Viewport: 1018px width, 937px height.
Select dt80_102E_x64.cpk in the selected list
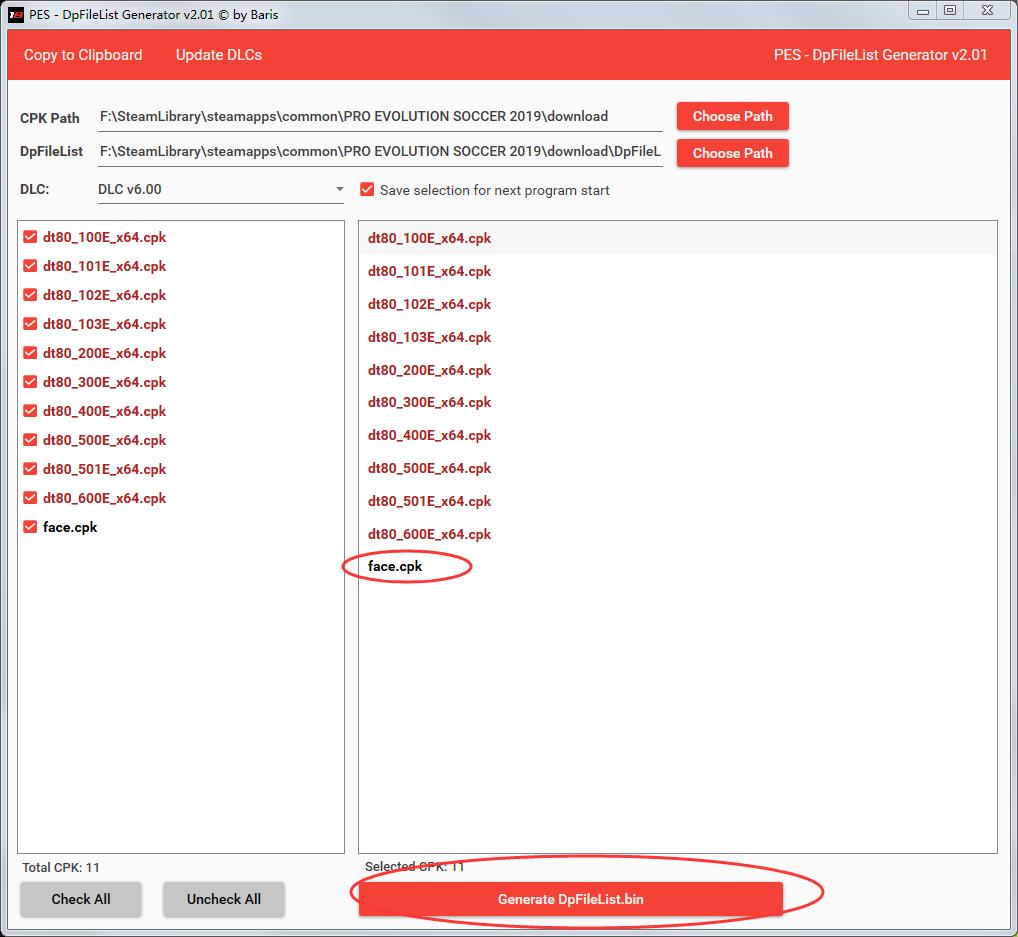pos(678,304)
